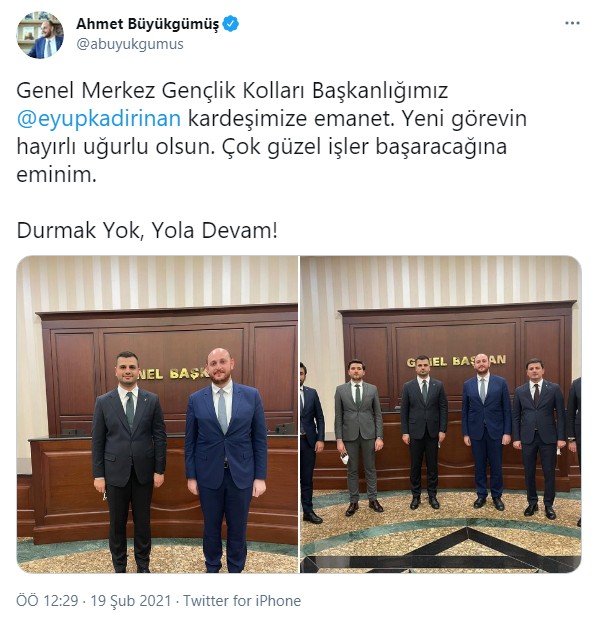The width and height of the screenshot is (598, 626).
Task: Click the tweet text starting 'Genel Merkez'
Action: pyautogui.click(x=271, y=133)
